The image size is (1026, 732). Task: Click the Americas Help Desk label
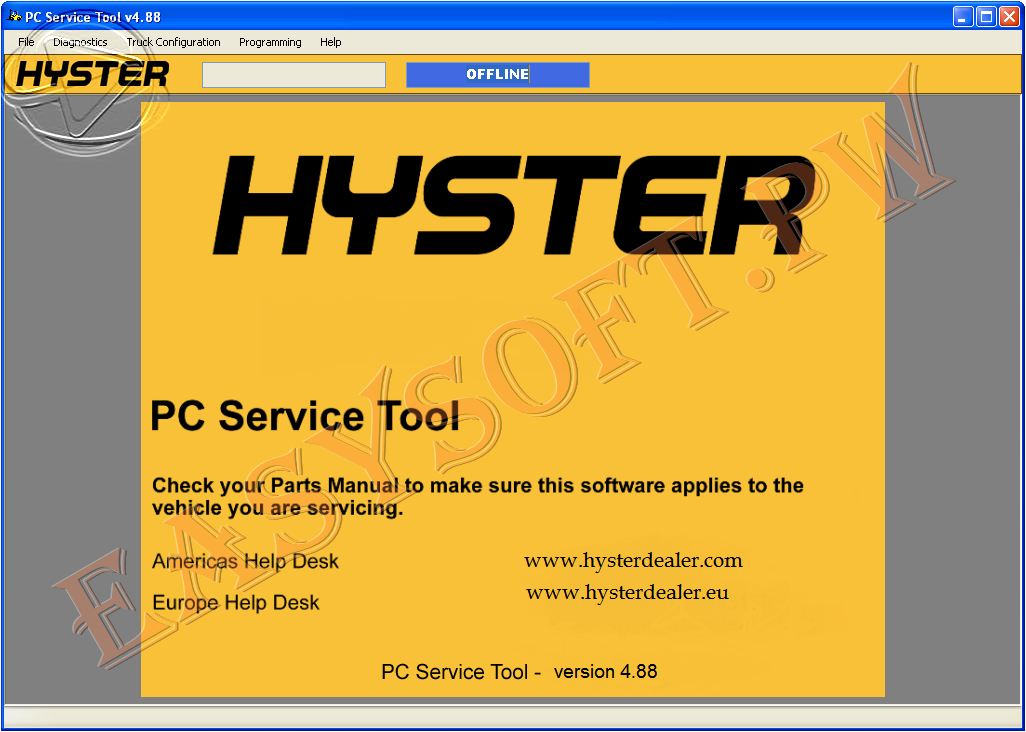pos(245,561)
